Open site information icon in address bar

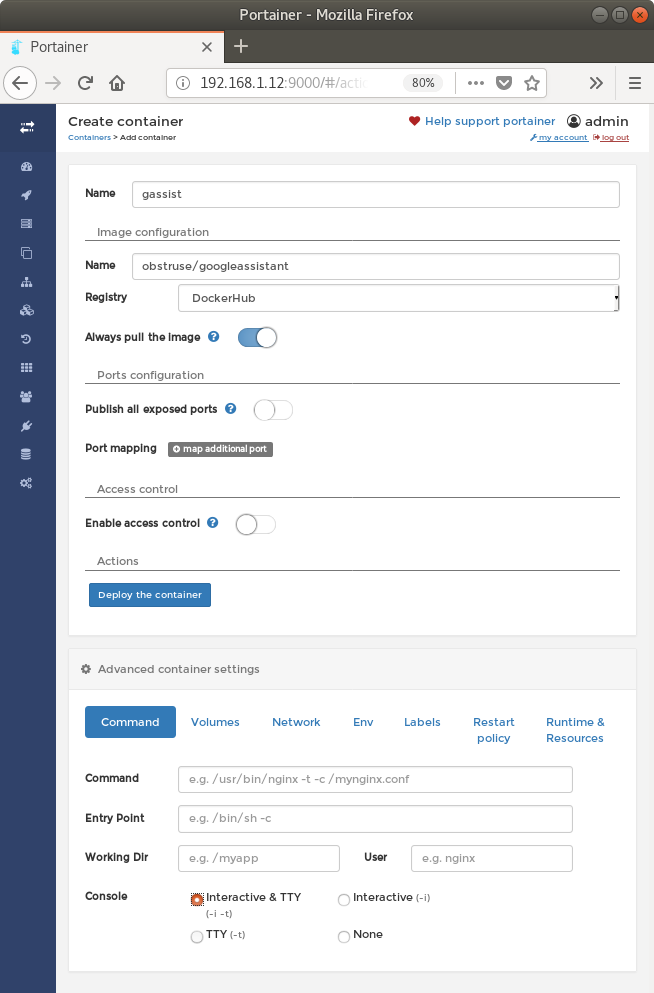[x=183, y=83]
